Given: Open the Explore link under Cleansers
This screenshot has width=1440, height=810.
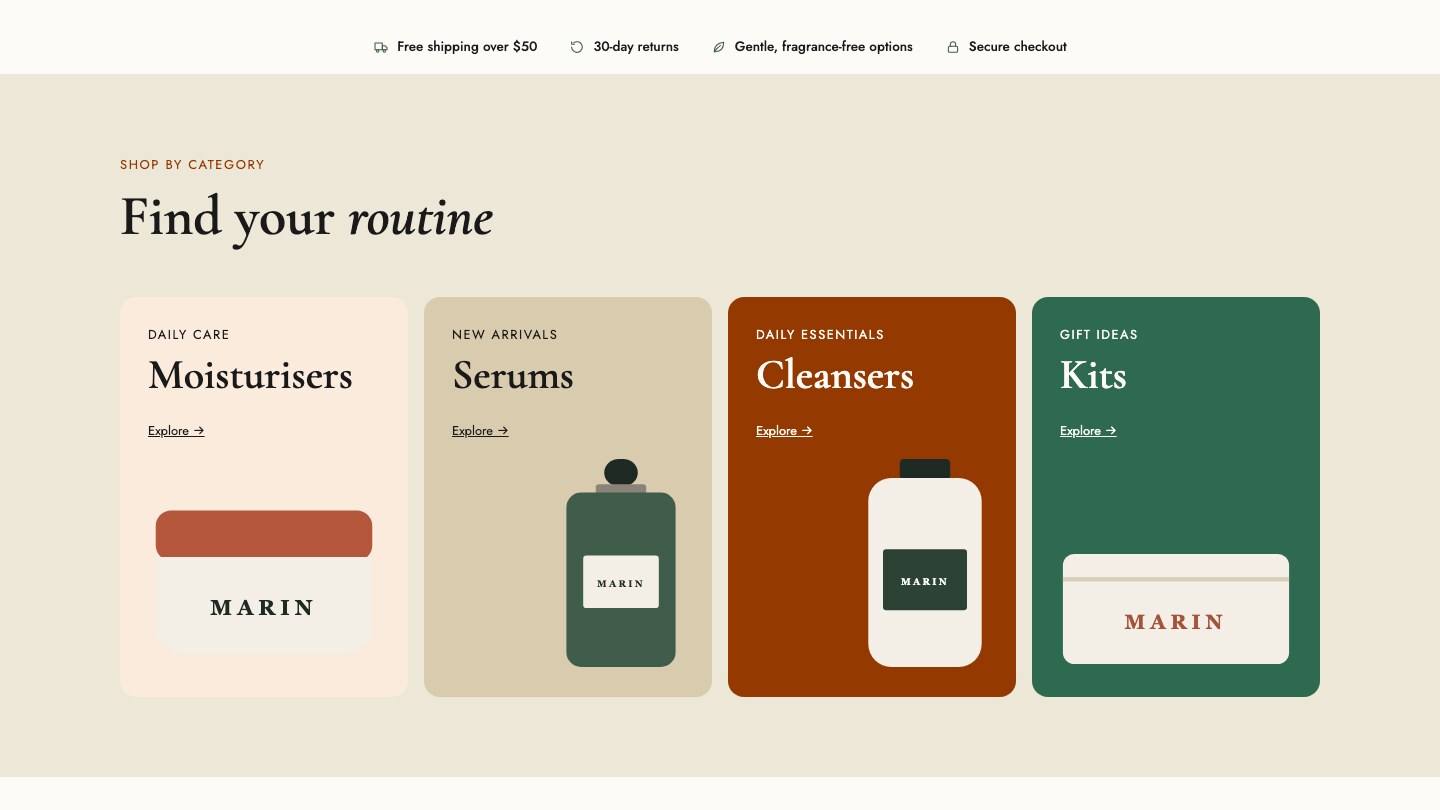Looking at the screenshot, I should [784, 431].
